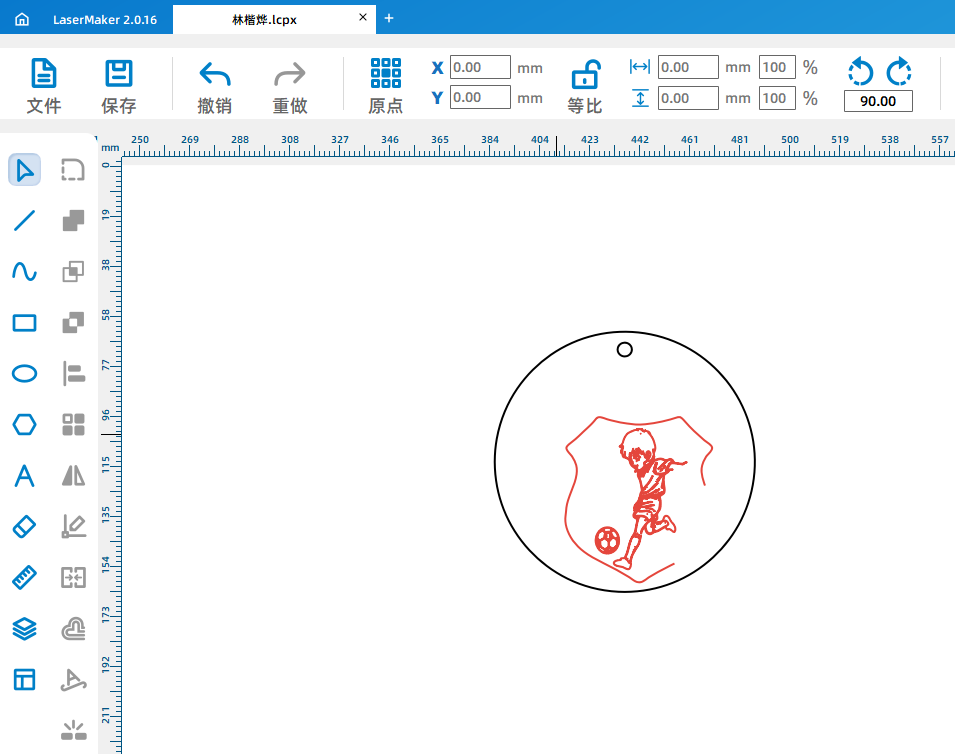
Task: Choose the straight line drawing tool
Action: [x=24, y=221]
